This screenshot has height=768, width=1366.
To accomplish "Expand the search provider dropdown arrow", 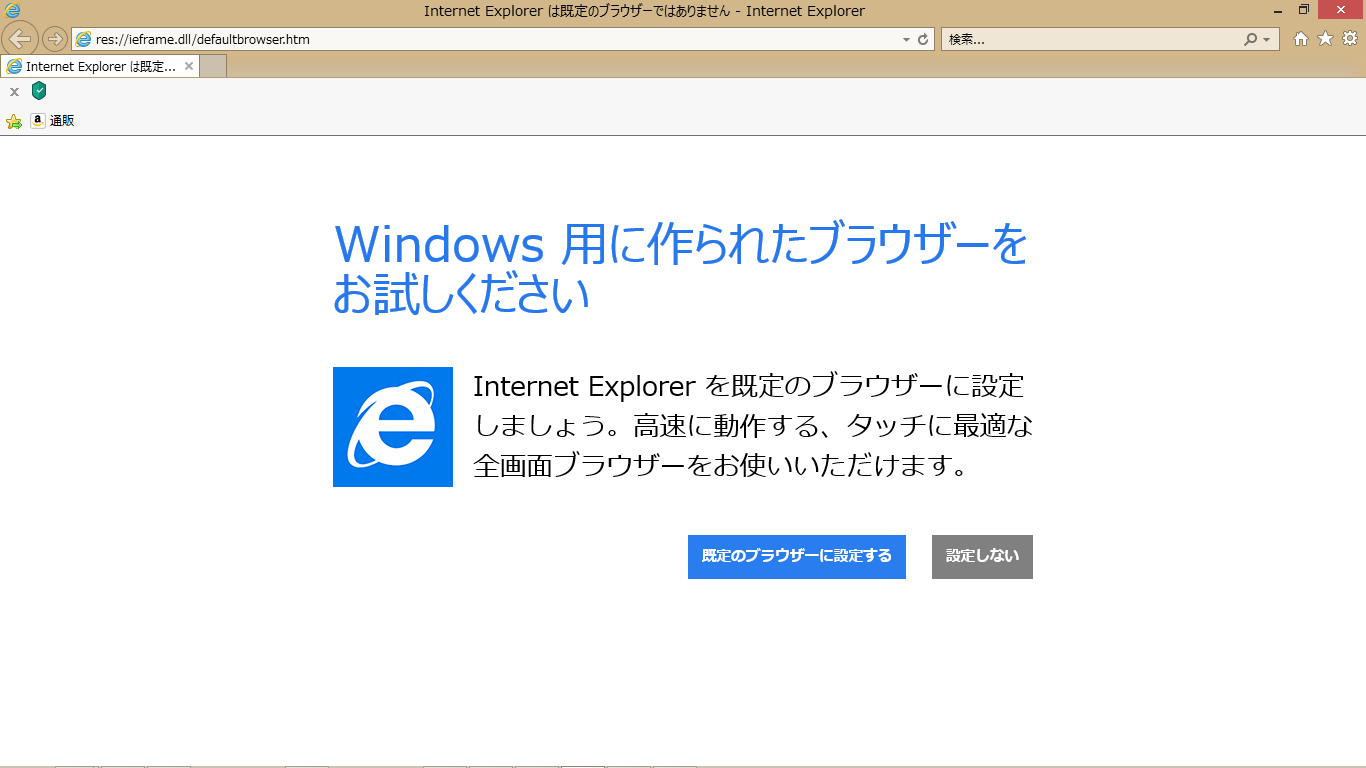I will tap(1266, 40).
